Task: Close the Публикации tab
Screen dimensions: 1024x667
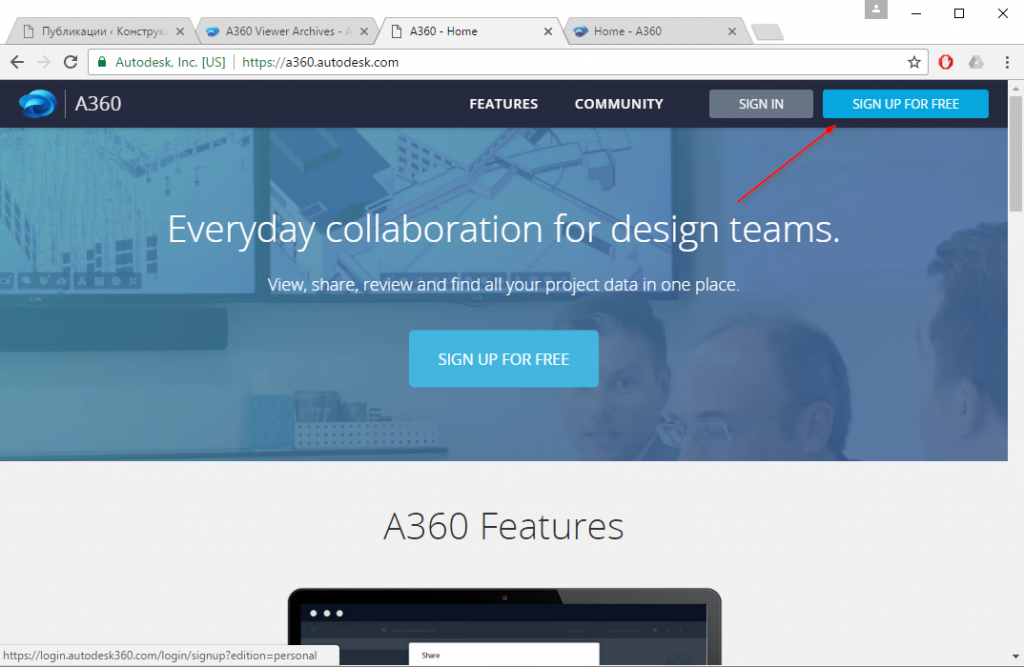Action: coord(180,31)
